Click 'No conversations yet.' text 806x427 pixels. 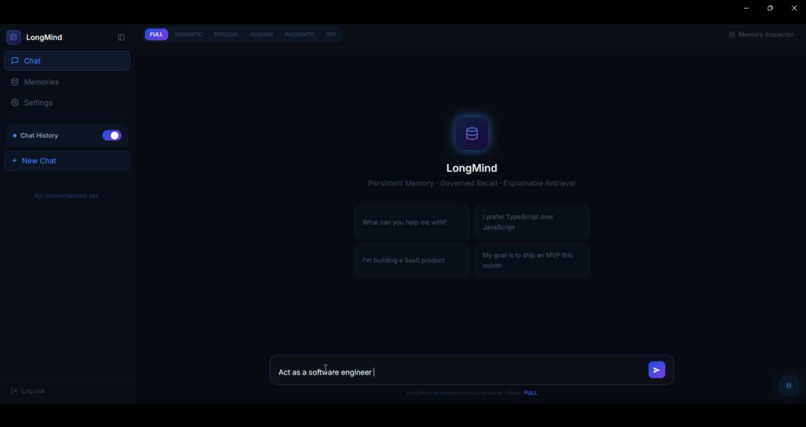click(x=67, y=196)
